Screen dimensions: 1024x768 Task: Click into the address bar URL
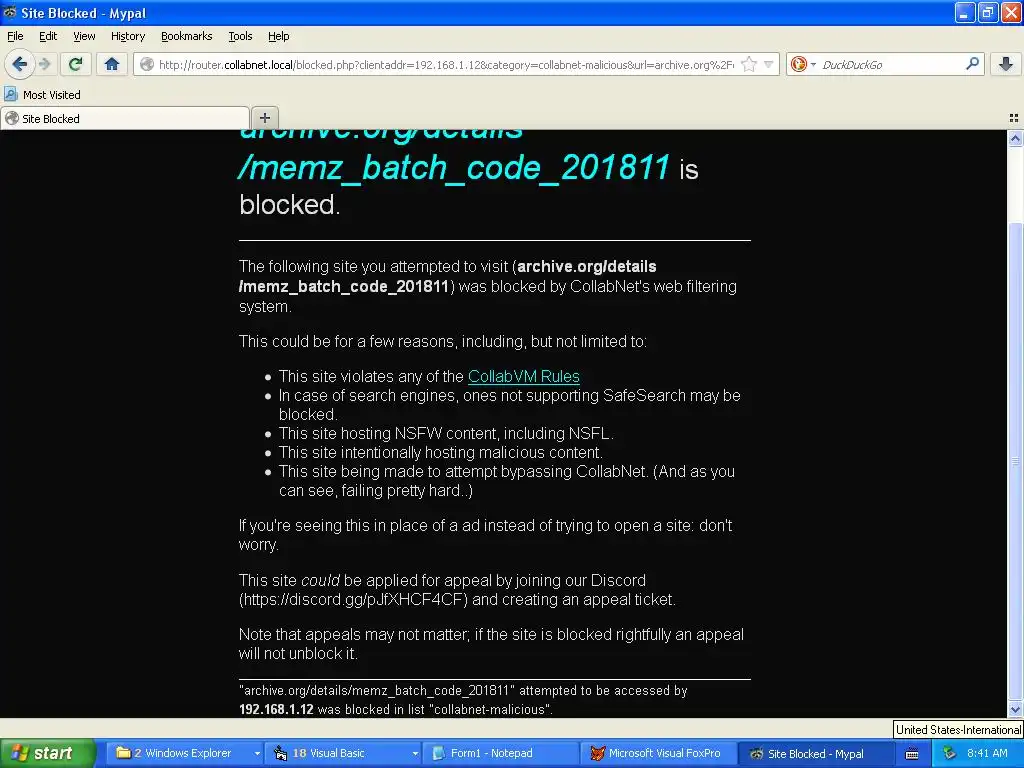446,65
